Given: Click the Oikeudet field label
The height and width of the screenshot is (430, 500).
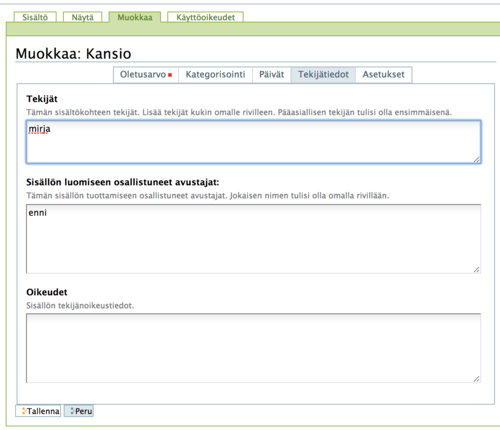Looking at the screenshot, I should [x=47, y=292].
